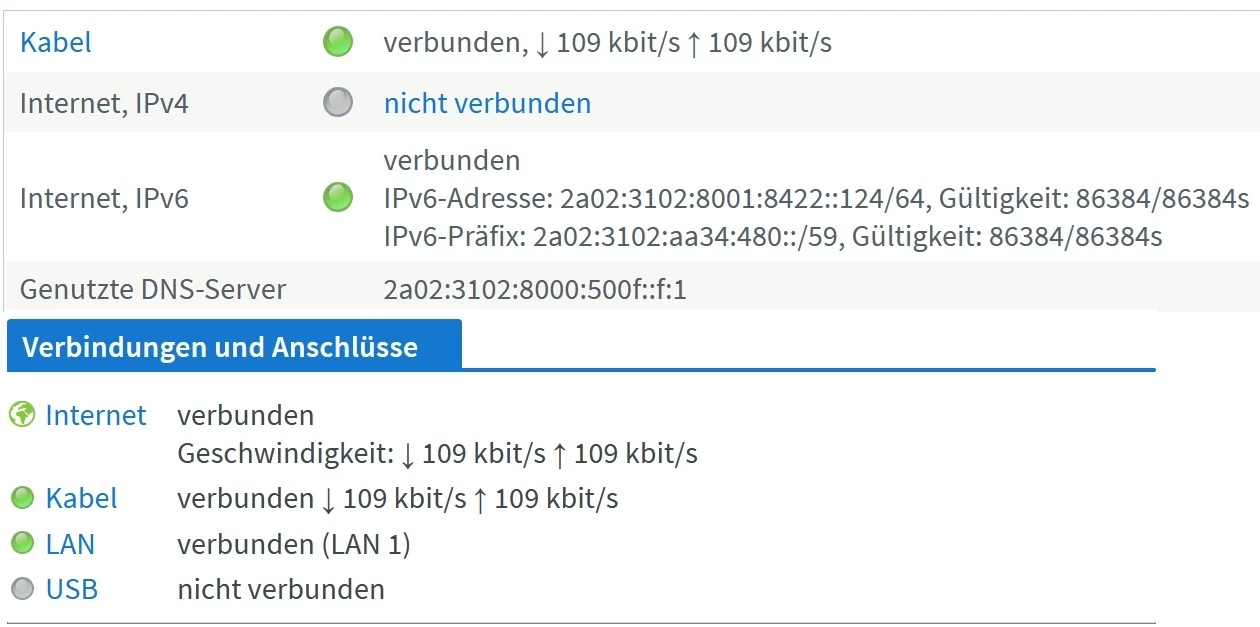
Task: Open the LAN connection link
Action: point(70,544)
